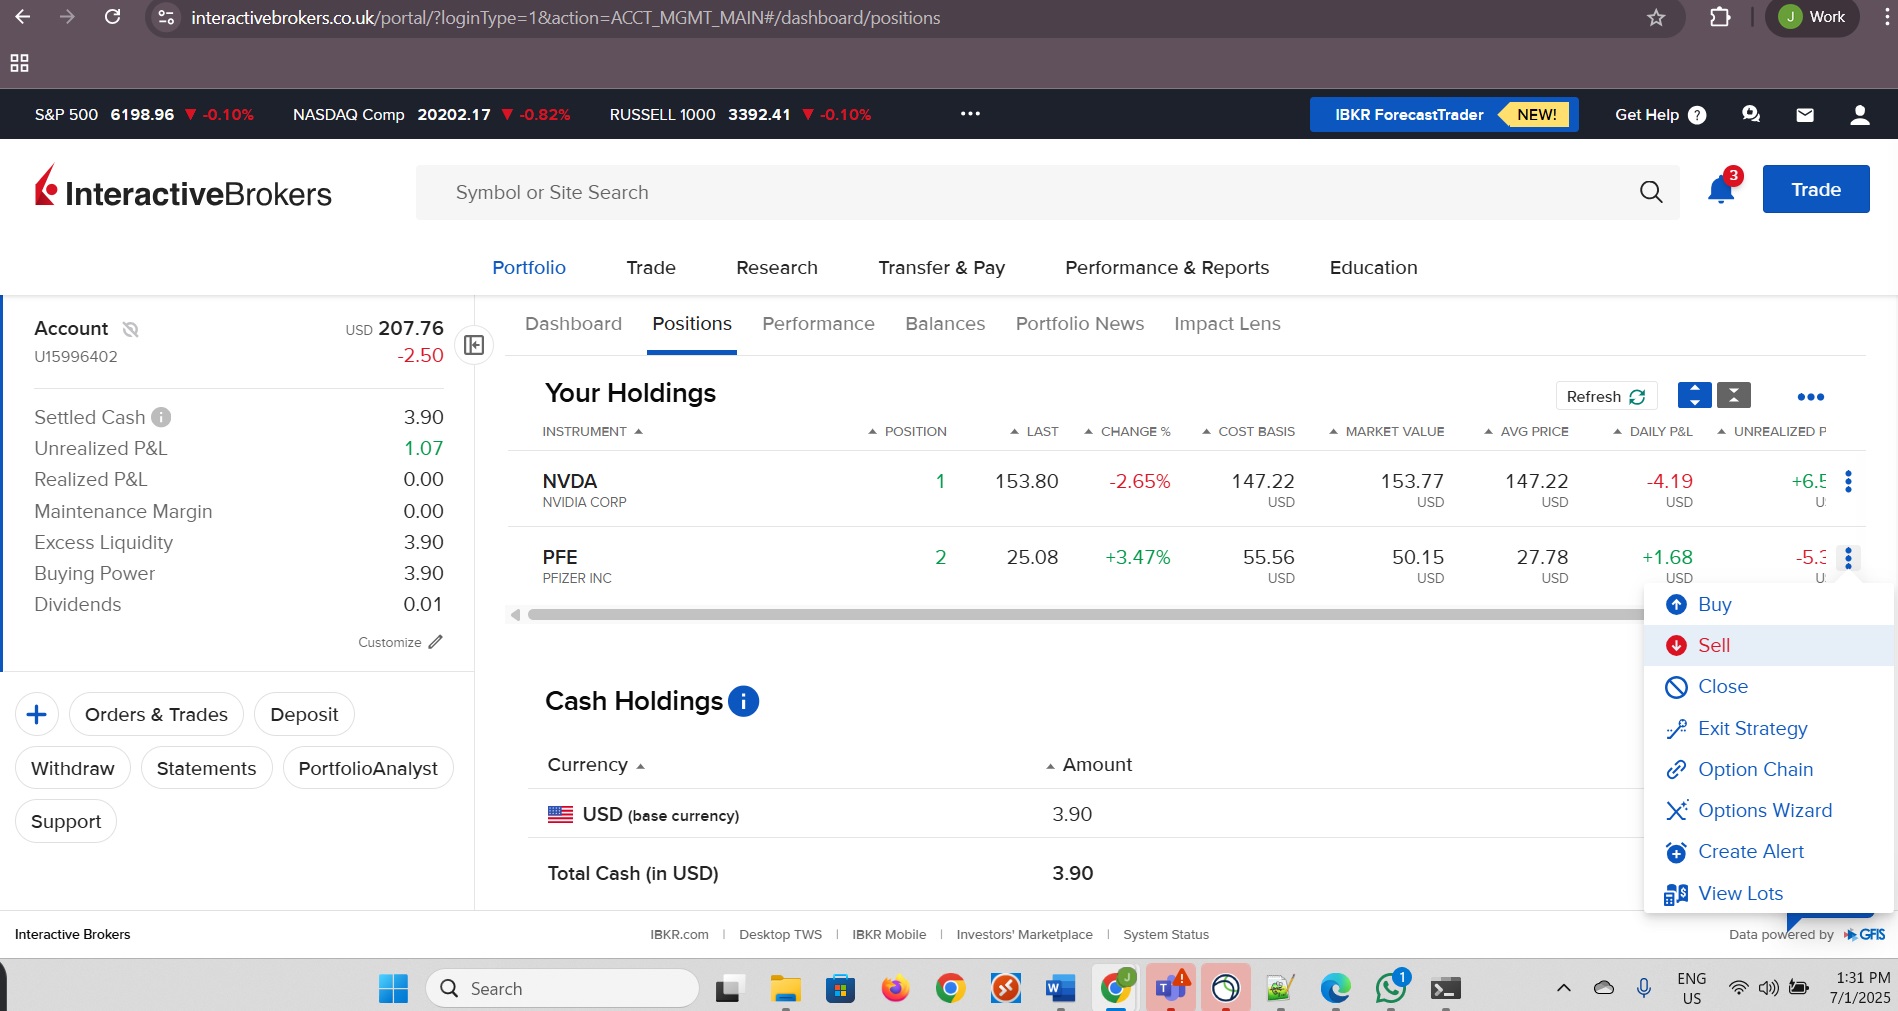Click Cash Holdings info icon
This screenshot has width=1898, height=1011.
point(743,701)
